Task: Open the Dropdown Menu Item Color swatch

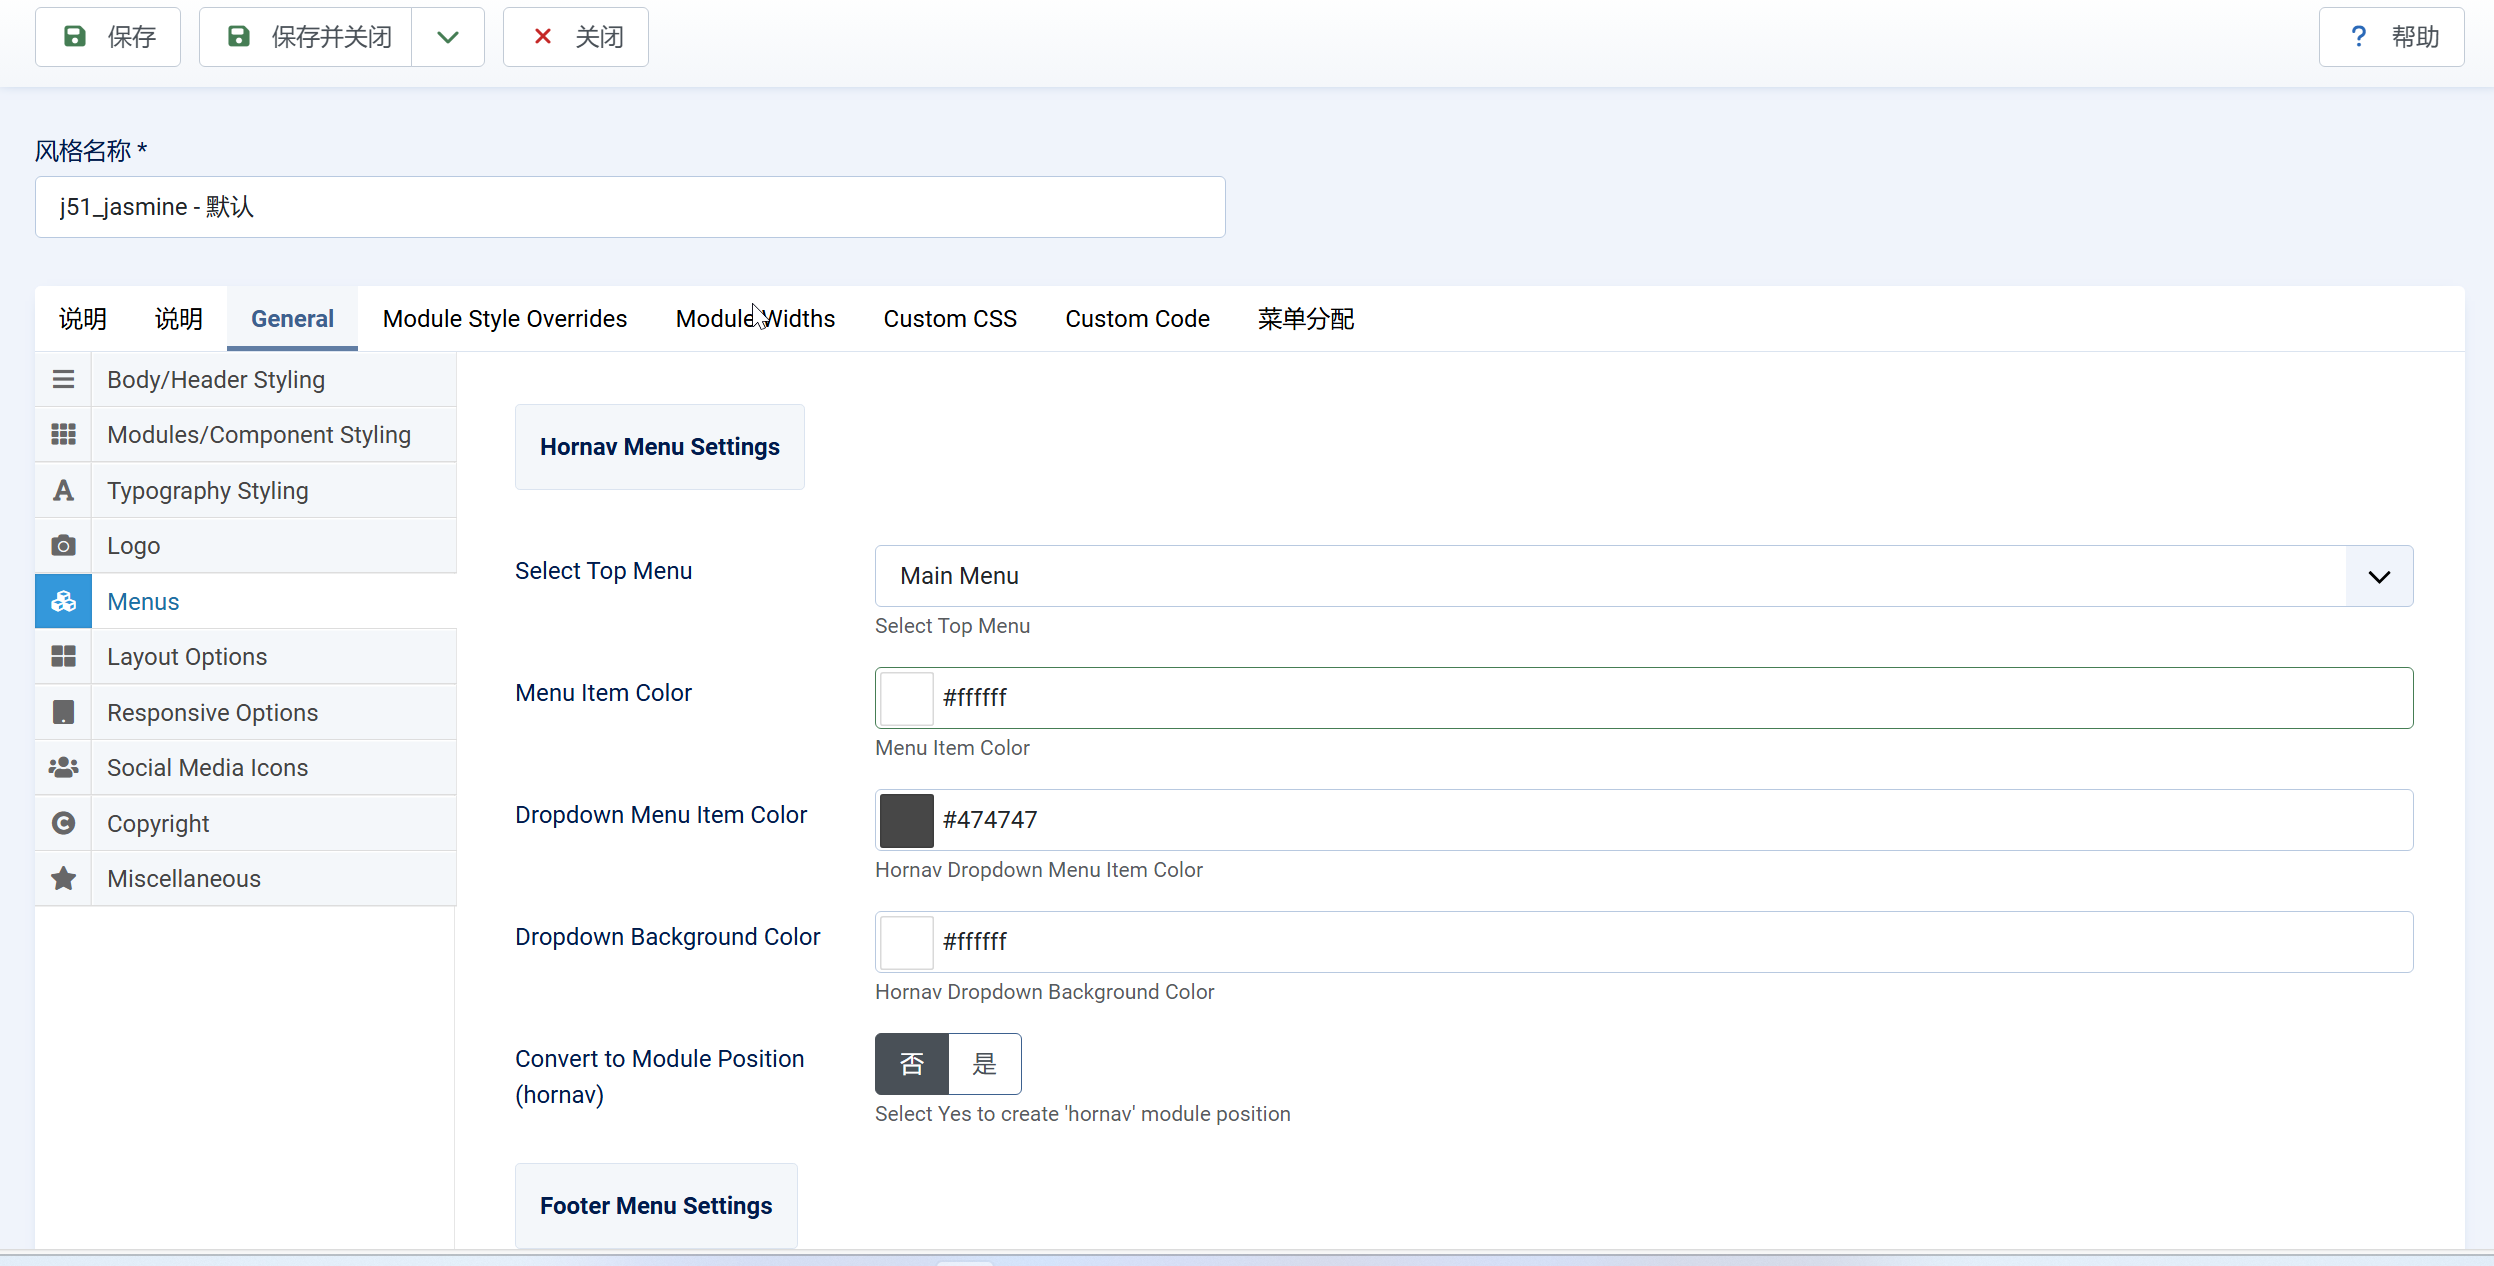Action: coord(906,820)
